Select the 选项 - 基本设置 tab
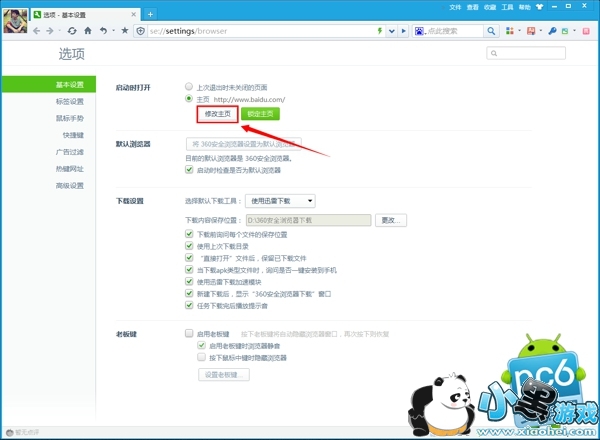This screenshot has width=600, height=440. 85,15
